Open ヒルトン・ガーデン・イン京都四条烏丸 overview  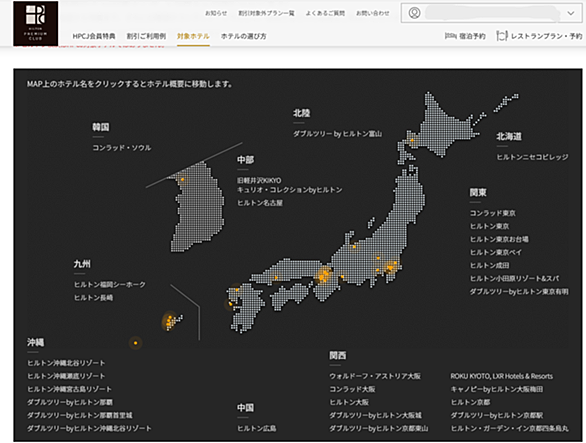(509, 428)
